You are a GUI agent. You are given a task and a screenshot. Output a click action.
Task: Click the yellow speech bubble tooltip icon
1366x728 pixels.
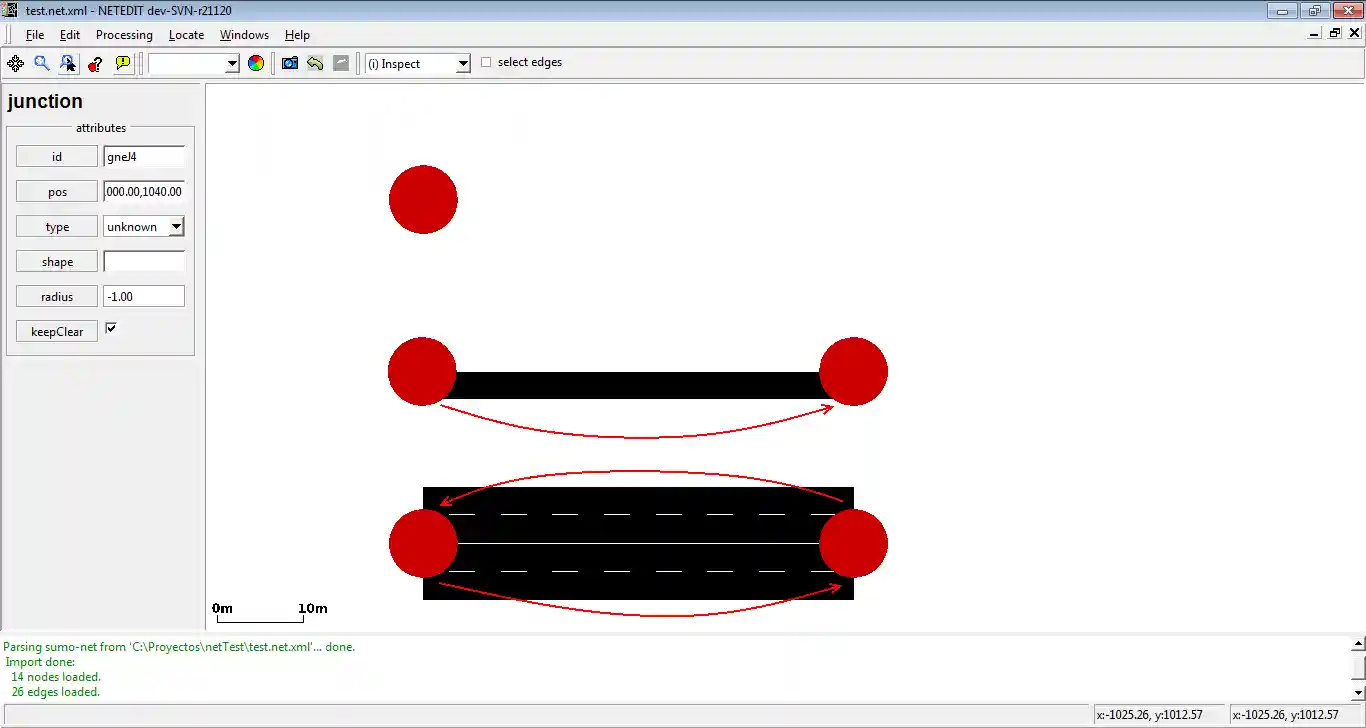coord(123,63)
